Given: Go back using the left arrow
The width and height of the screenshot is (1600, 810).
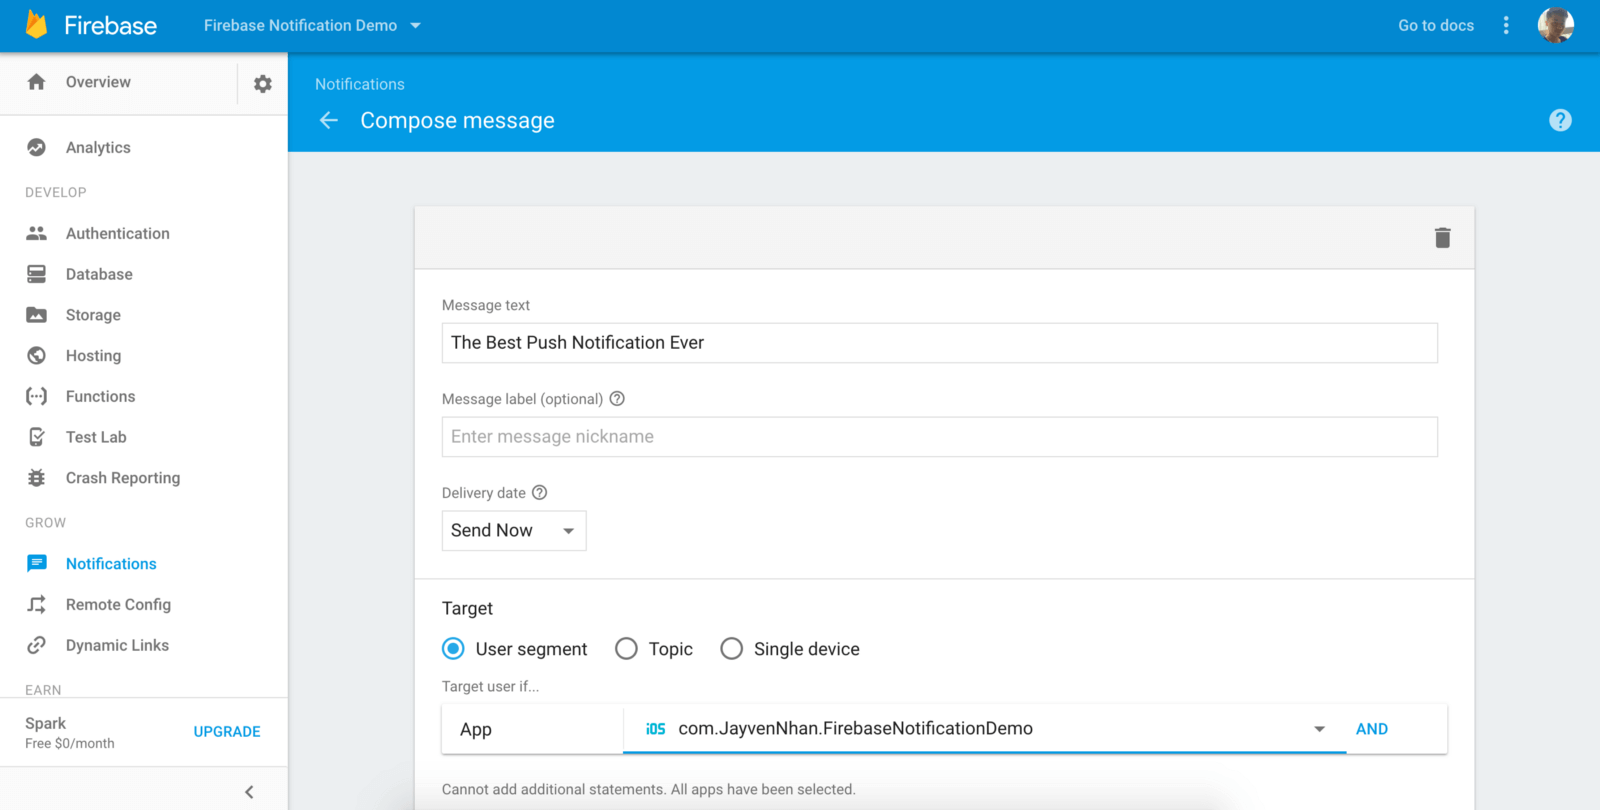Looking at the screenshot, I should click(x=329, y=120).
